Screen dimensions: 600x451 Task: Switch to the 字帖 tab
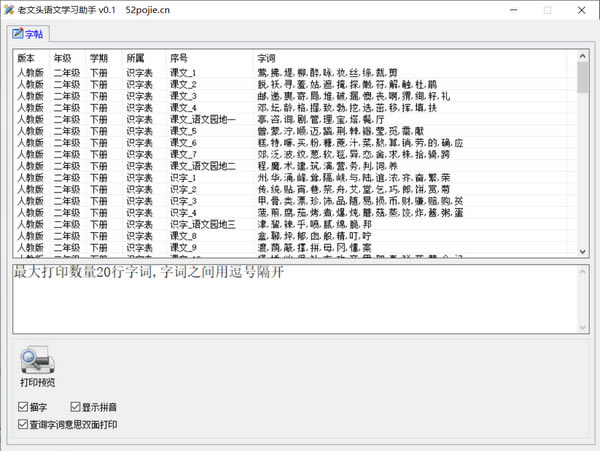click(28, 34)
